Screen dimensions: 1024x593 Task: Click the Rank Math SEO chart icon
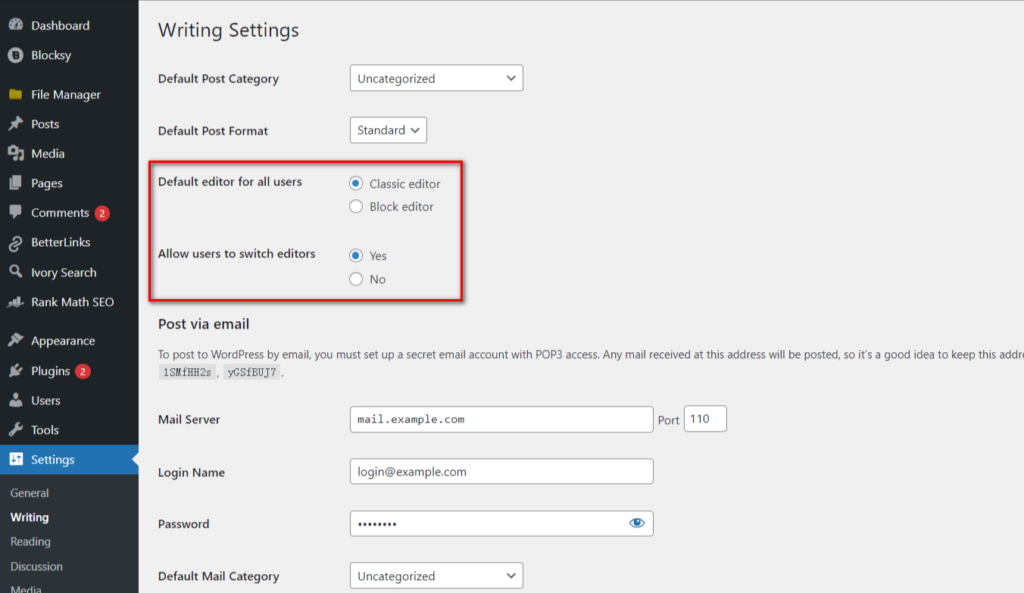point(16,302)
